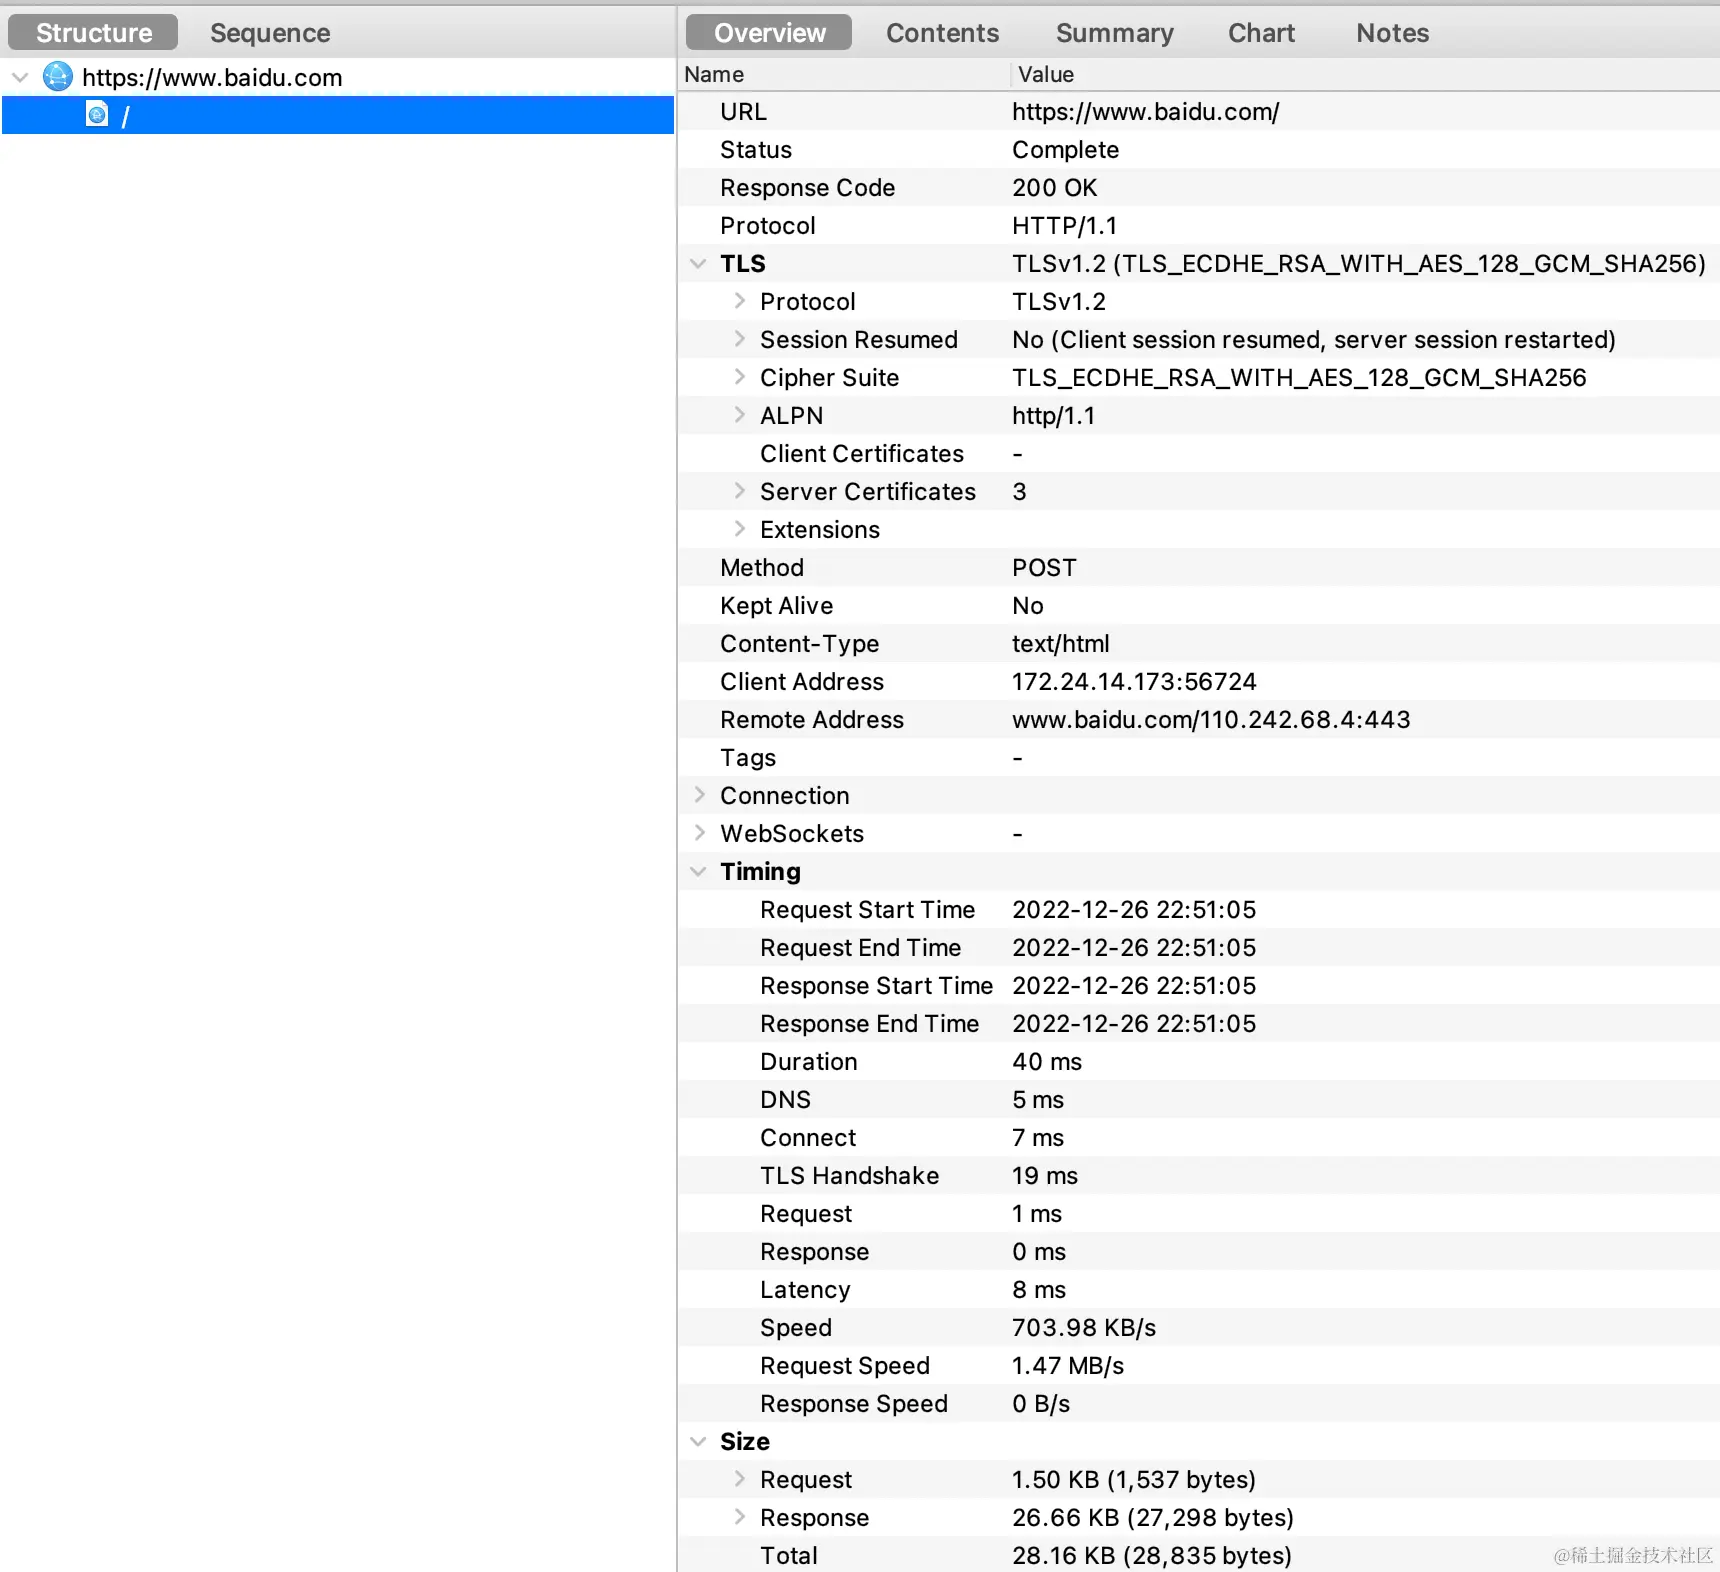Open the Summary tab
The width and height of the screenshot is (1720, 1572).
pos(1114,32)
